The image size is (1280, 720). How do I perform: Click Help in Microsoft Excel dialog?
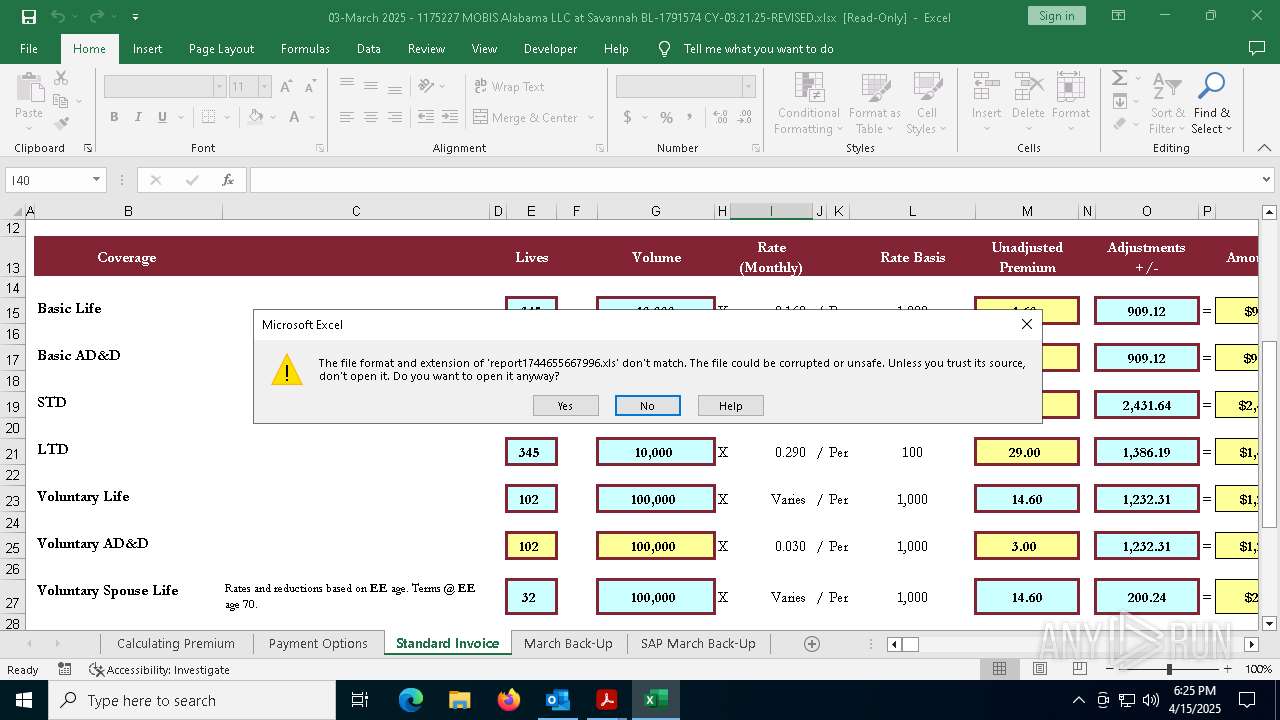[730, 405]
